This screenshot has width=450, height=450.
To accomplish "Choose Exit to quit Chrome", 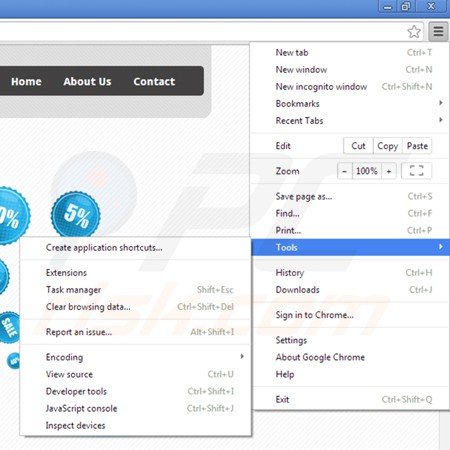I will (350, 399).
